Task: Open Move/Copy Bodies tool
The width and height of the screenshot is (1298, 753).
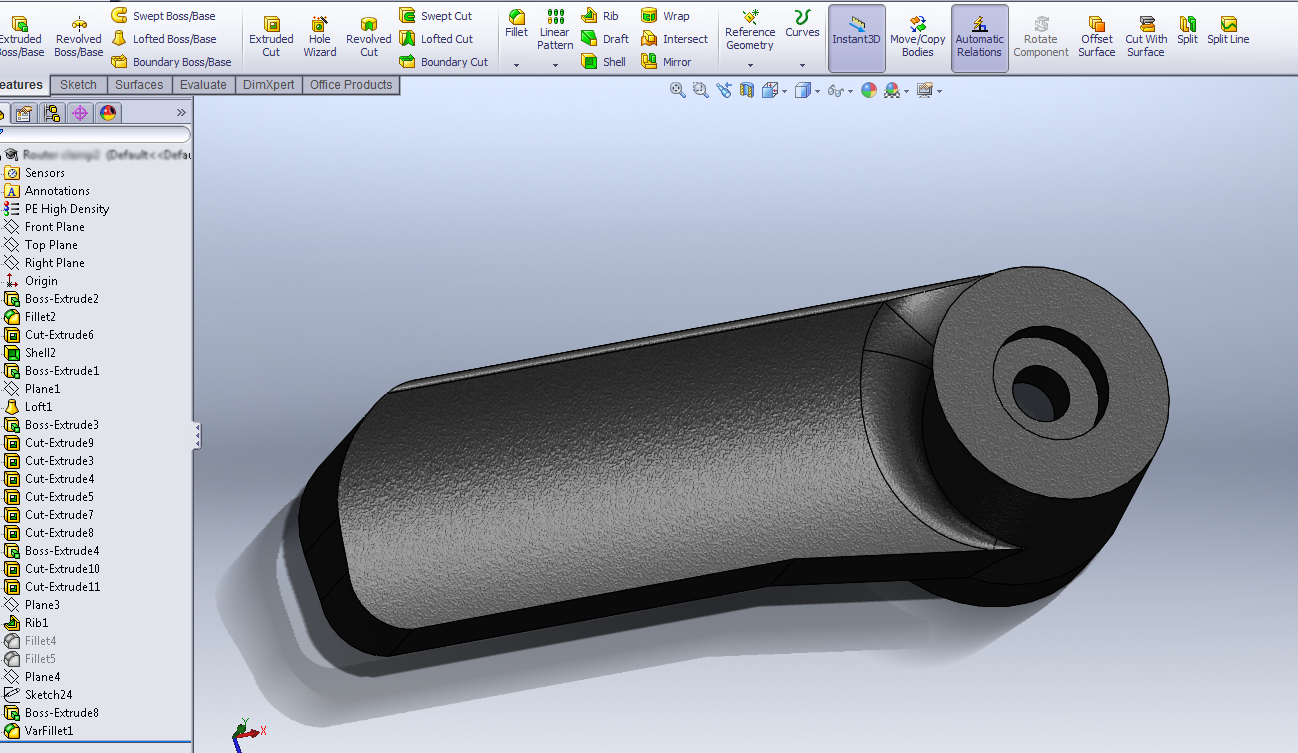Action: (918, 37)
